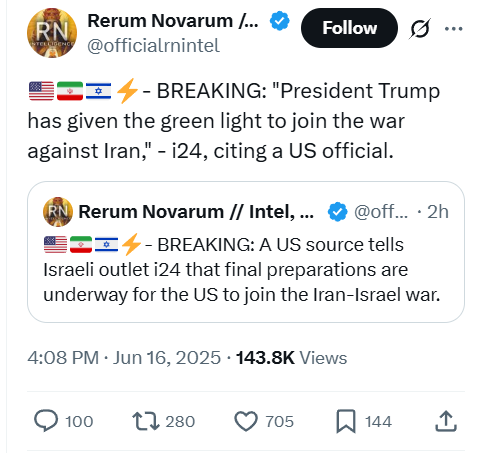Open the RN profile avatar at top

(x=52, y=33)
